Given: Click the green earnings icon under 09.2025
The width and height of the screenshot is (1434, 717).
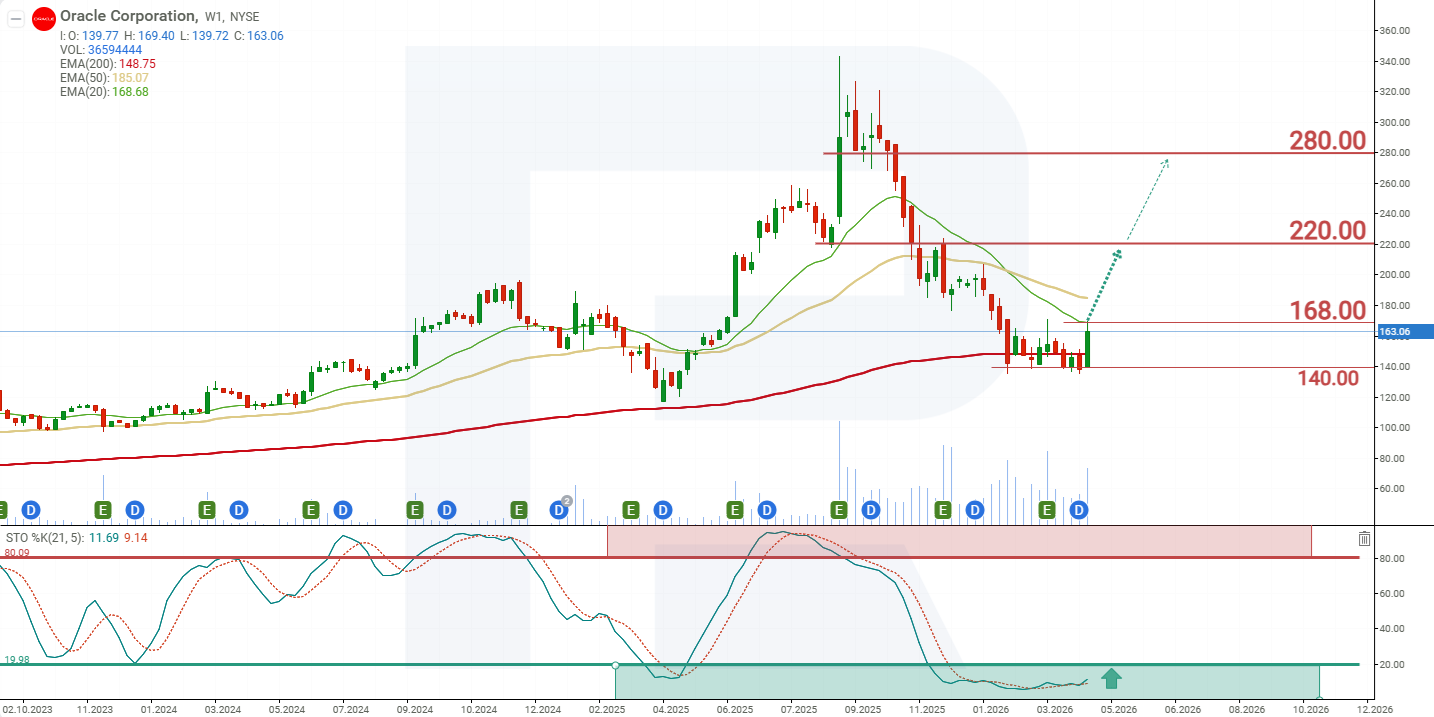Looking at the screenshot, I should (839, 510).
